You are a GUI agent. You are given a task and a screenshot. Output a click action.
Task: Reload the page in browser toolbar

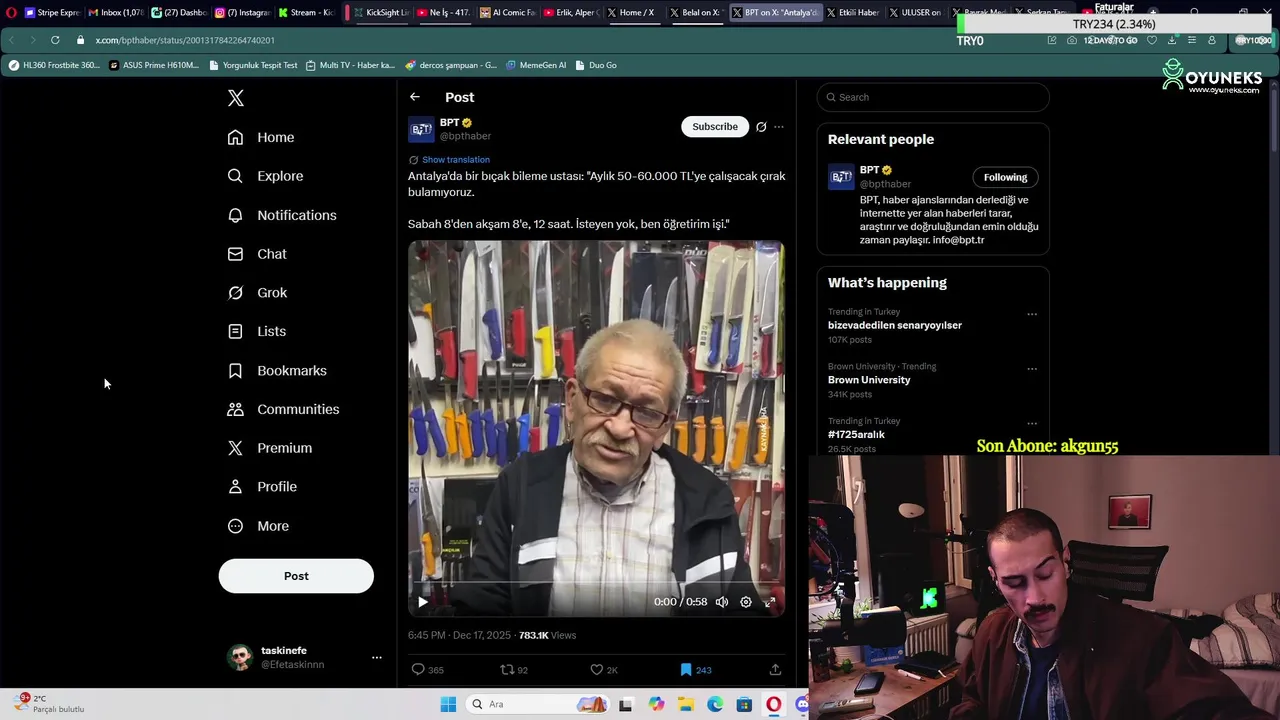click(55, 40)
